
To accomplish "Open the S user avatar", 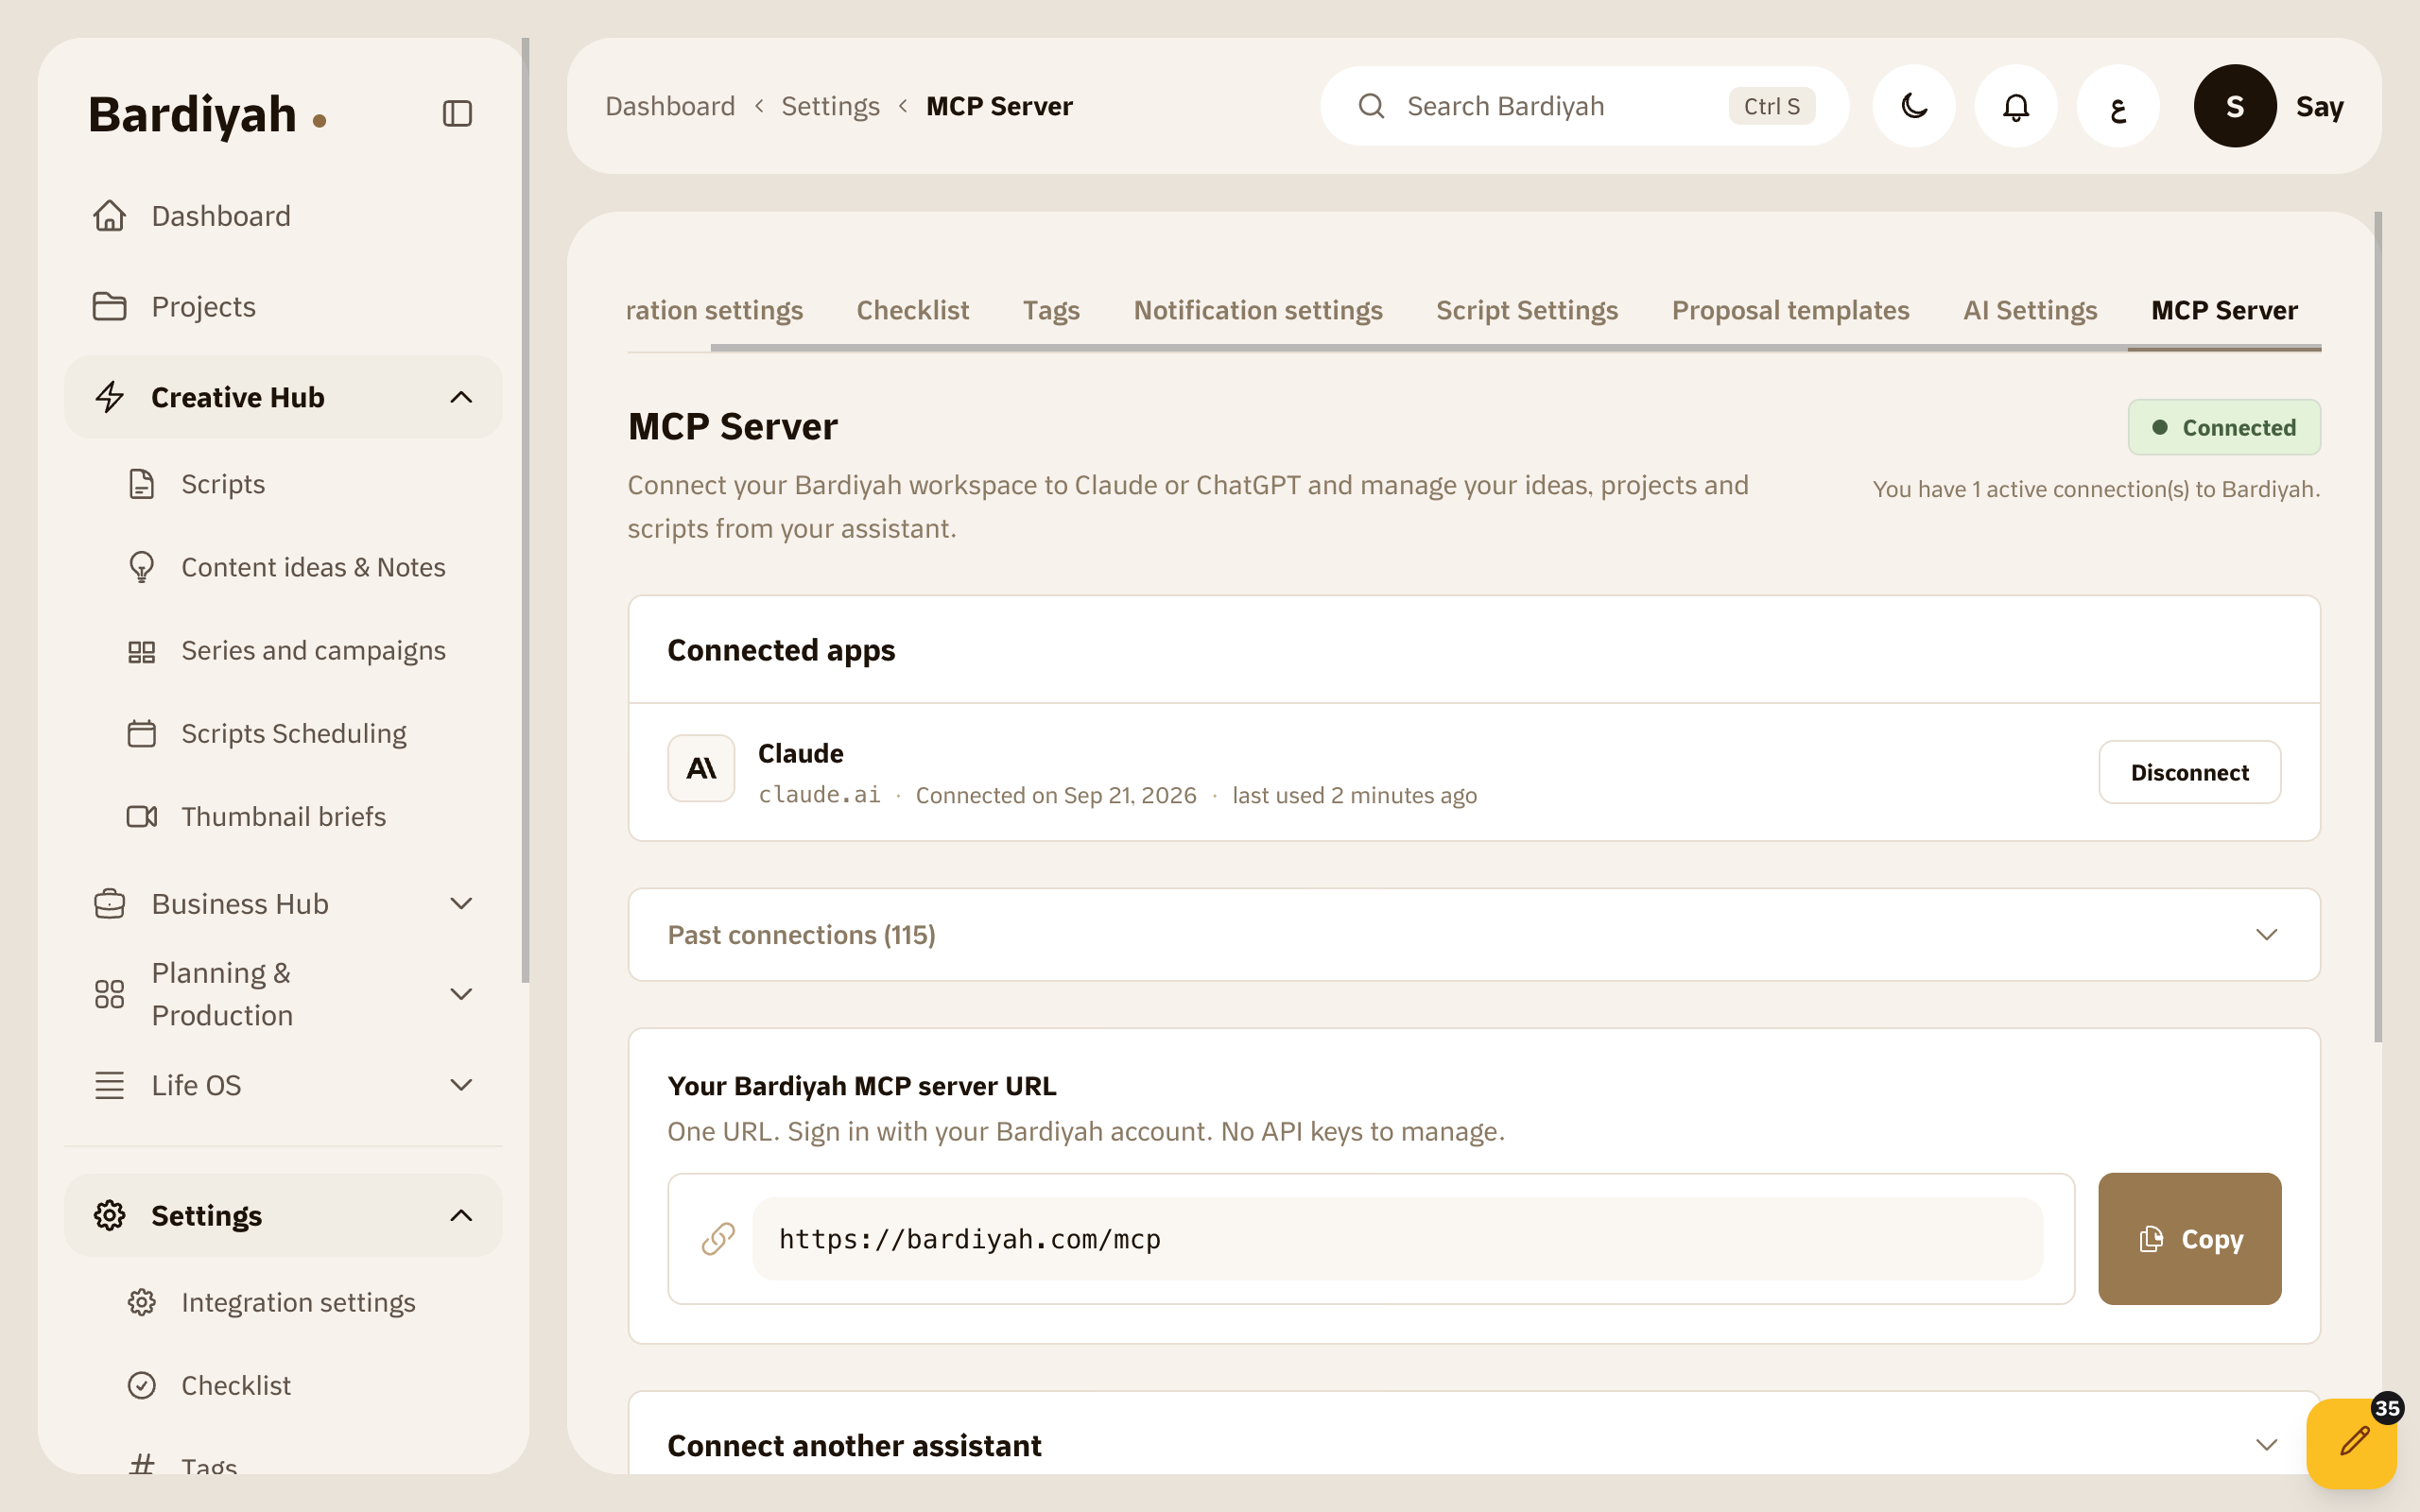I will tap(2235, 106).
